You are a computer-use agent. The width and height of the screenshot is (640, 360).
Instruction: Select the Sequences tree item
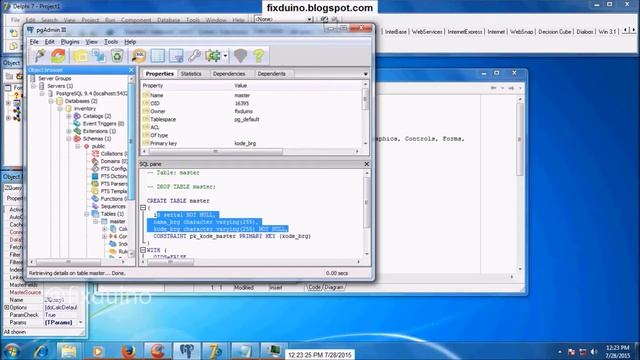pos(113,207)
